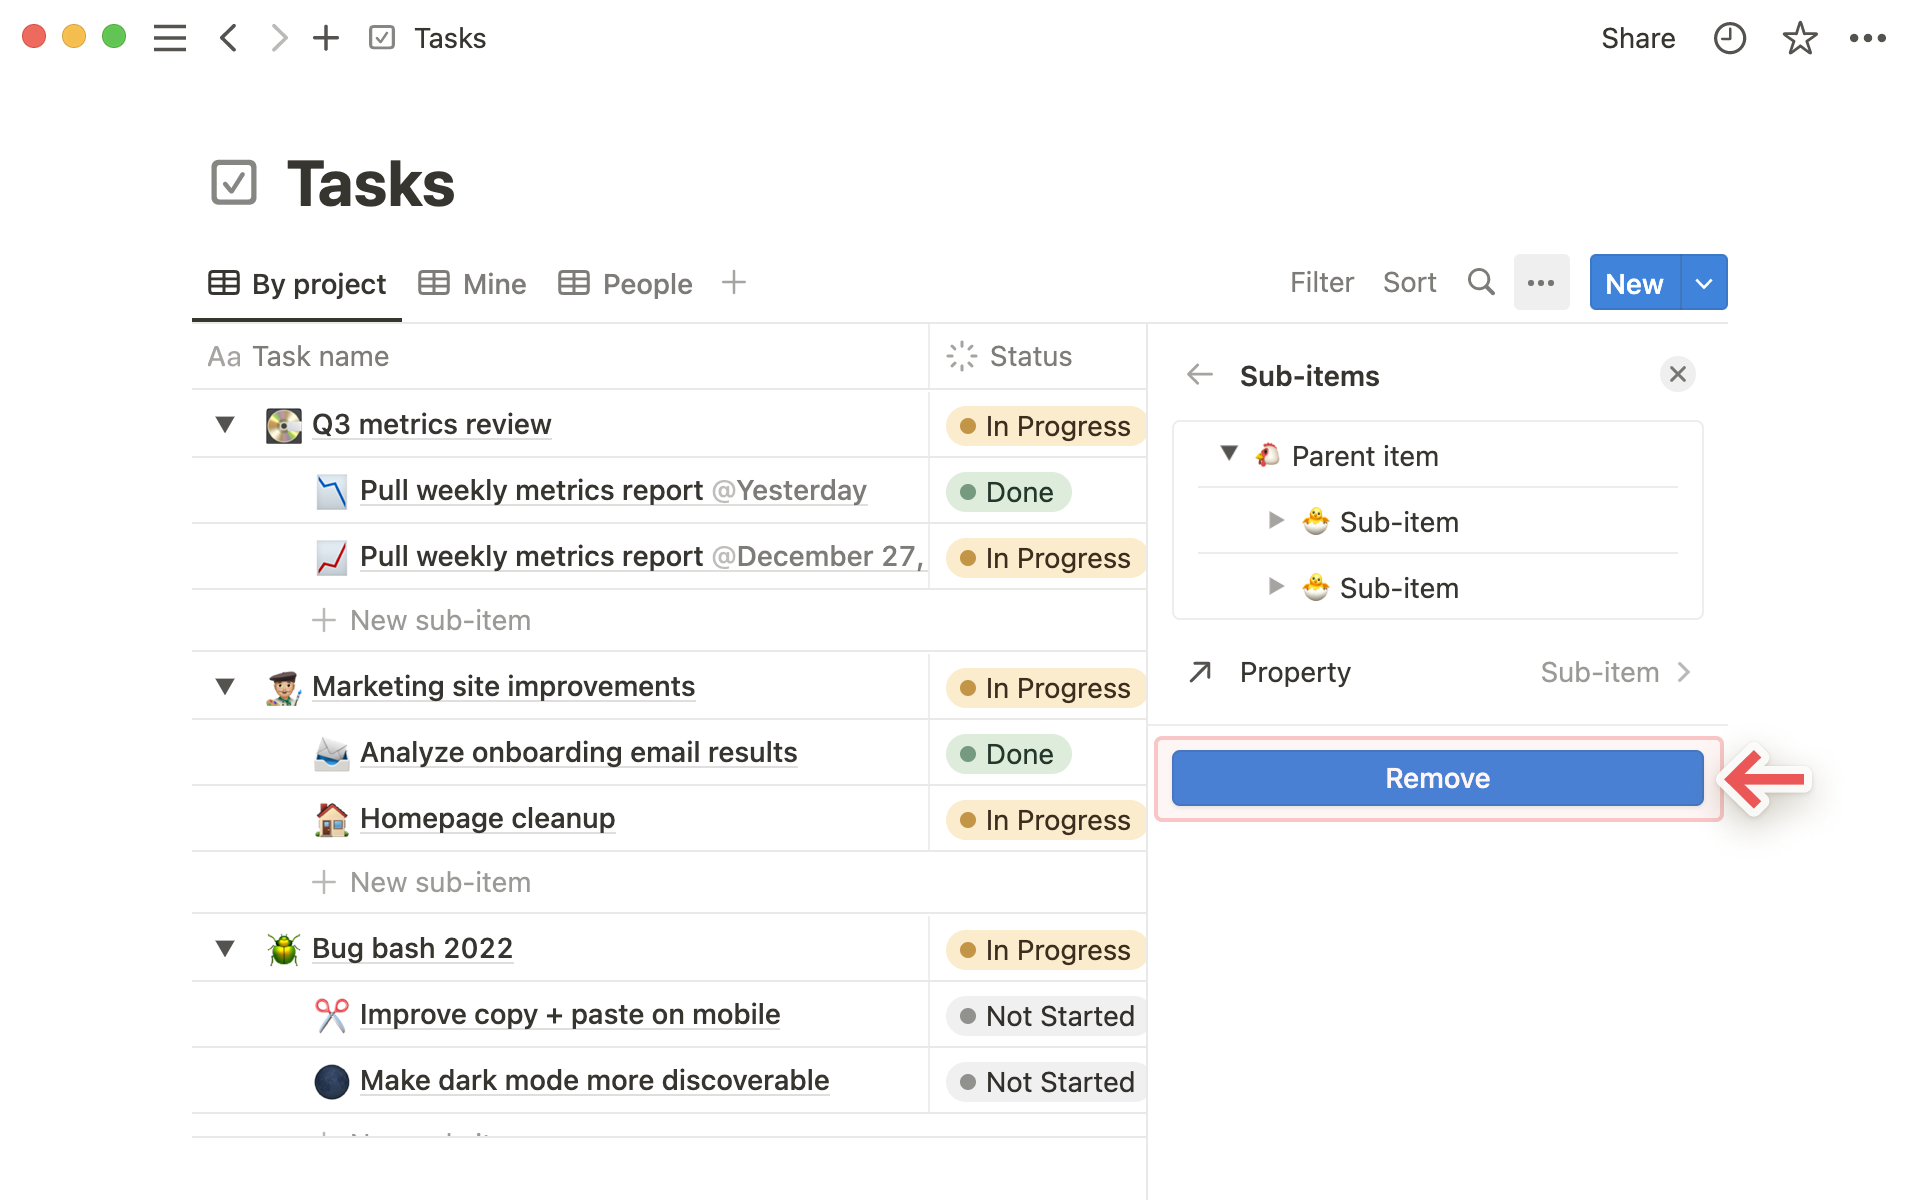The height and width of the screenshot is (1200, 1920).
Task: Collapse the Q3 metrics review toggle
Action: coord(225,425)
